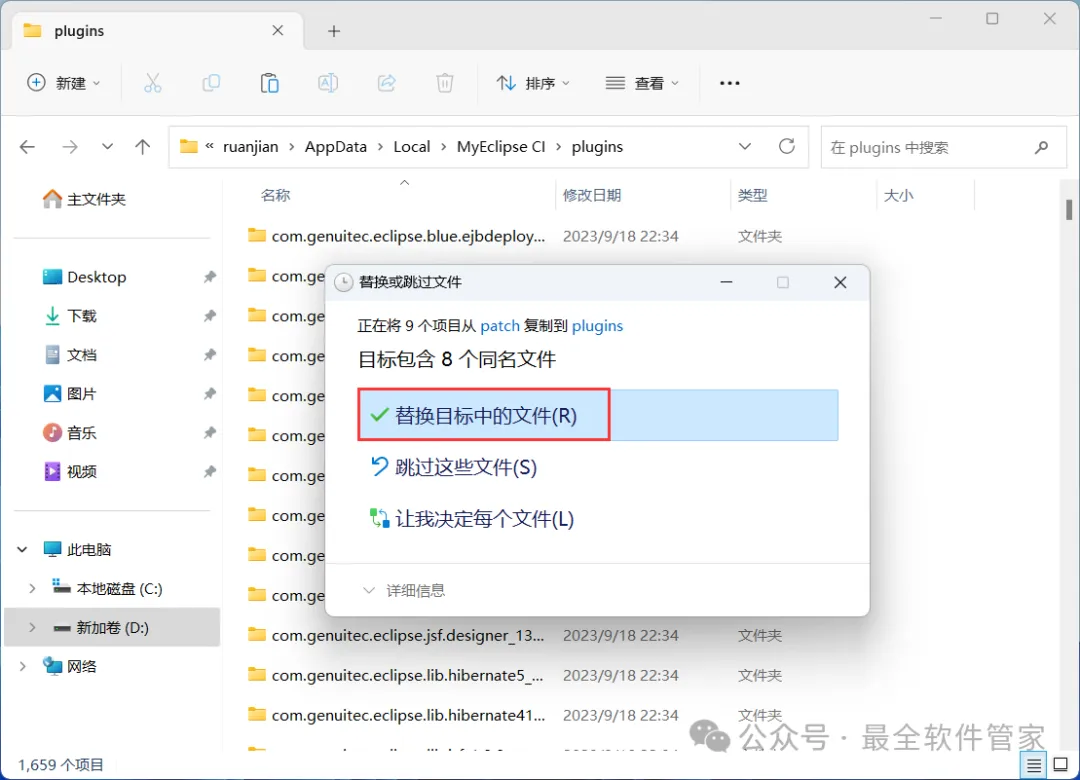This screenshot has height=780, width=1080.
Task: Open 图片 pictures in sidebar
Action: 70,393
